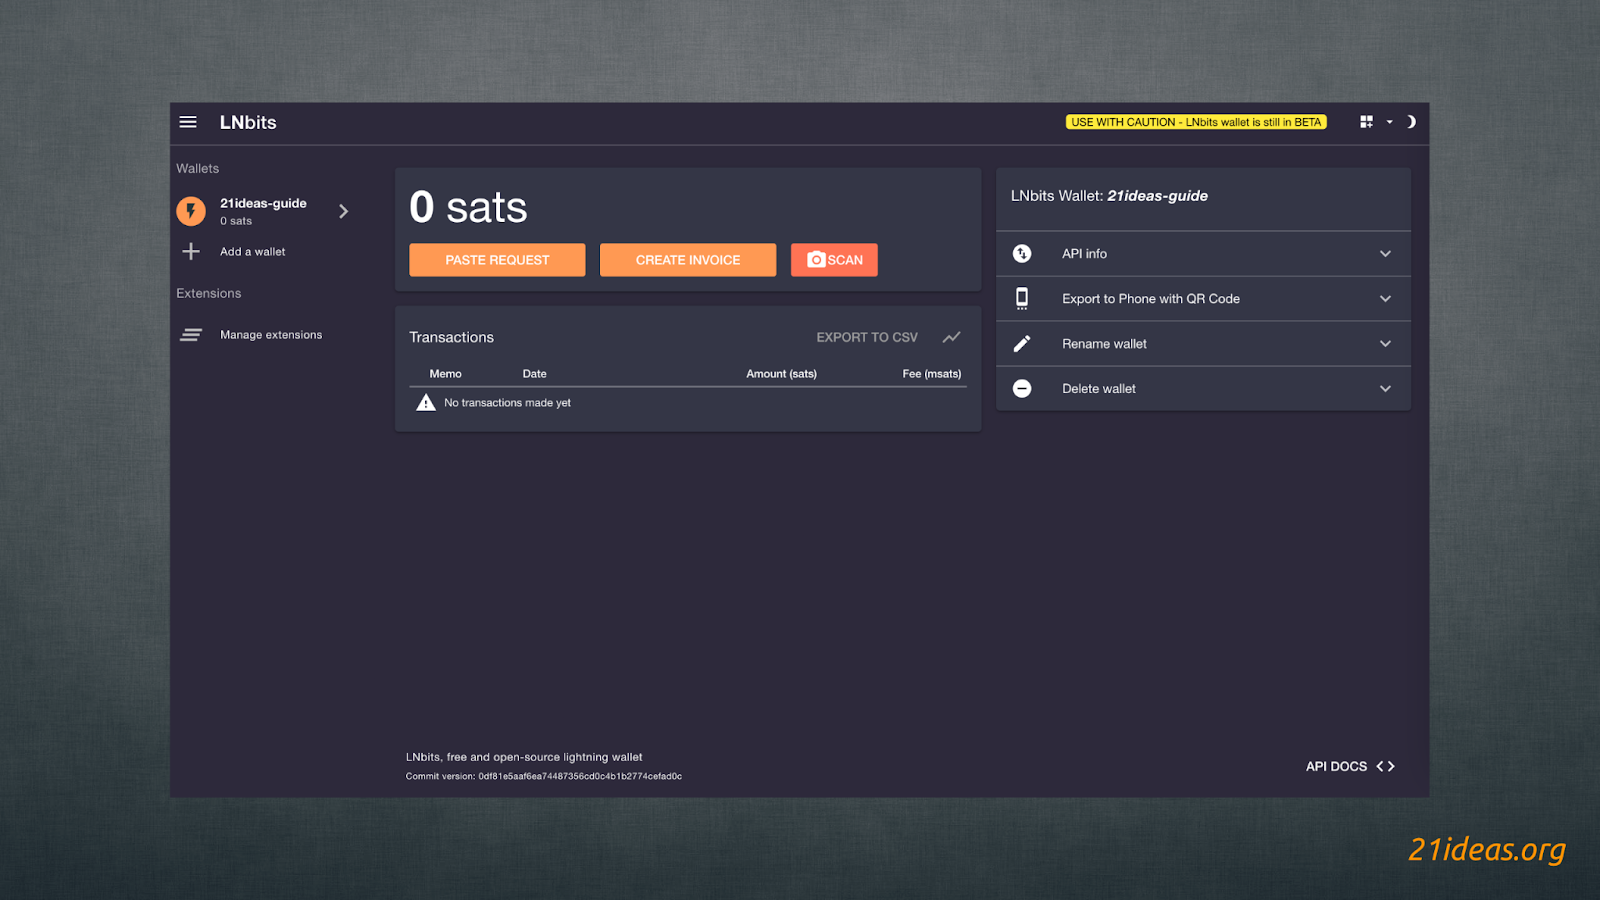This screenshot has height=900, width=1600.
Task: Click the phone icon for QR export
Action: [x=1021, y=299]
